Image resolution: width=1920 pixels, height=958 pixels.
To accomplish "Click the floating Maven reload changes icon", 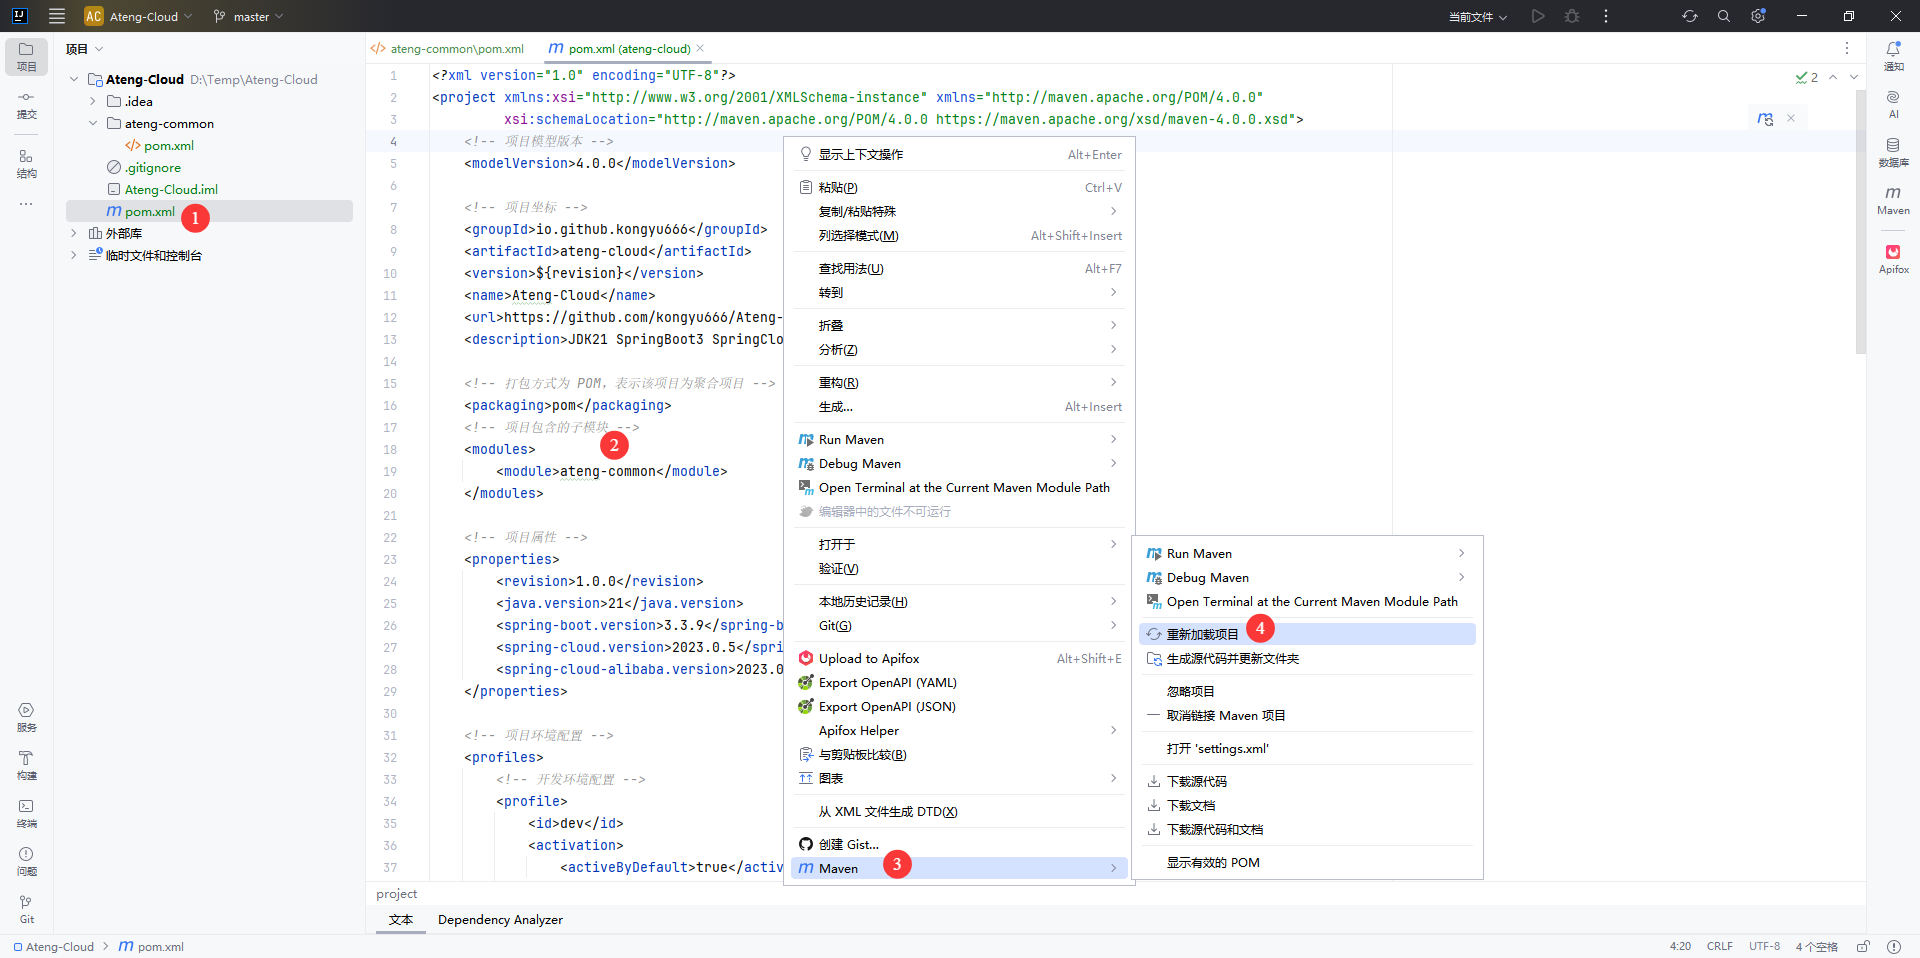I will [1765, 119].
